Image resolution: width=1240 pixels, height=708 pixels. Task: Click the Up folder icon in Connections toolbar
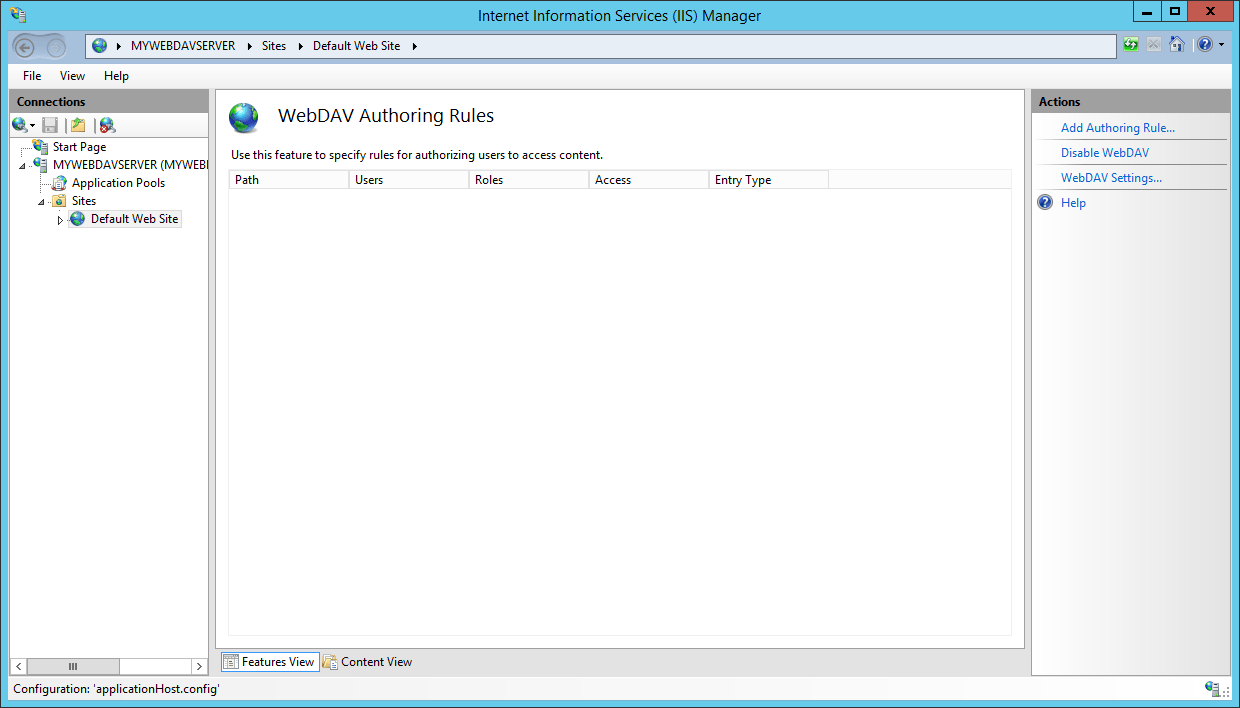tap(78, 125)
